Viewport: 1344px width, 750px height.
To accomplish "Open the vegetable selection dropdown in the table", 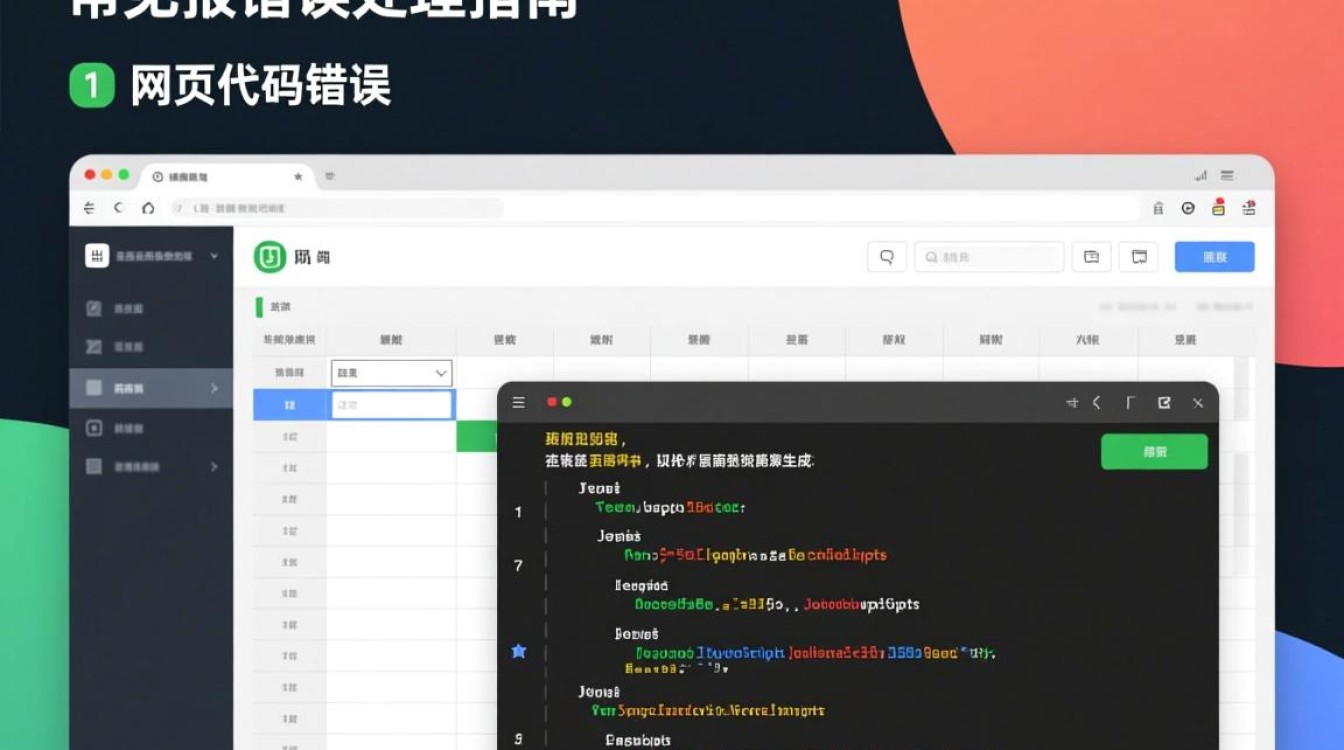I will click(x=390, y=372).
